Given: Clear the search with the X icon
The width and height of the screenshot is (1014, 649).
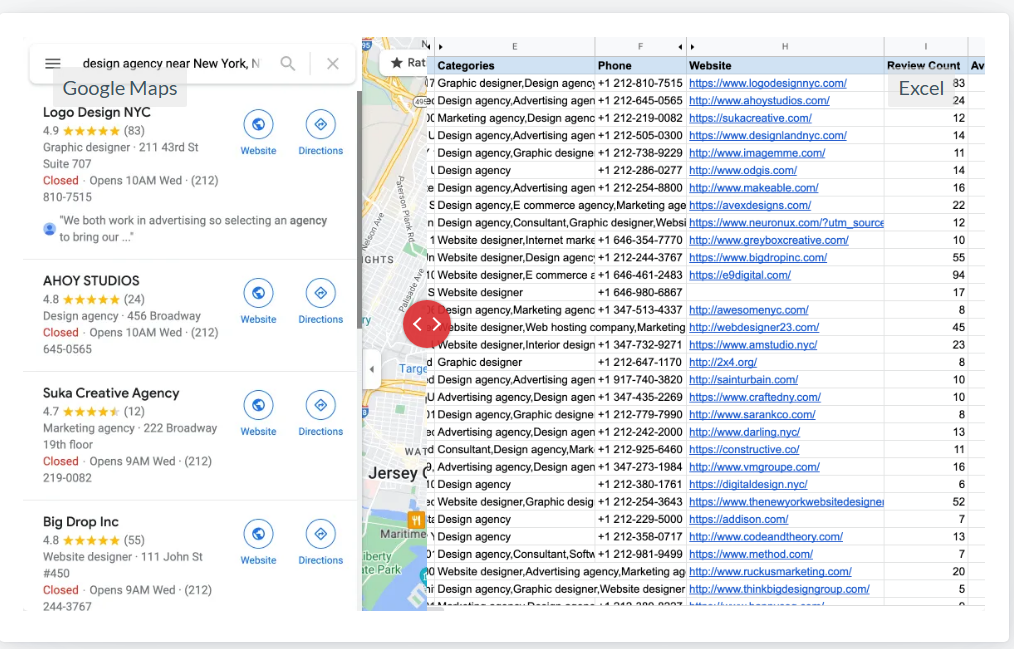Looking at the screenshot, I should click(333, 64).
